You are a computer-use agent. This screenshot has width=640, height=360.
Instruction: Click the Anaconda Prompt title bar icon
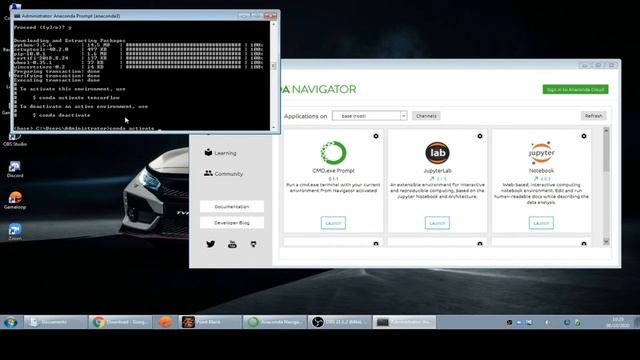point(17,16)
